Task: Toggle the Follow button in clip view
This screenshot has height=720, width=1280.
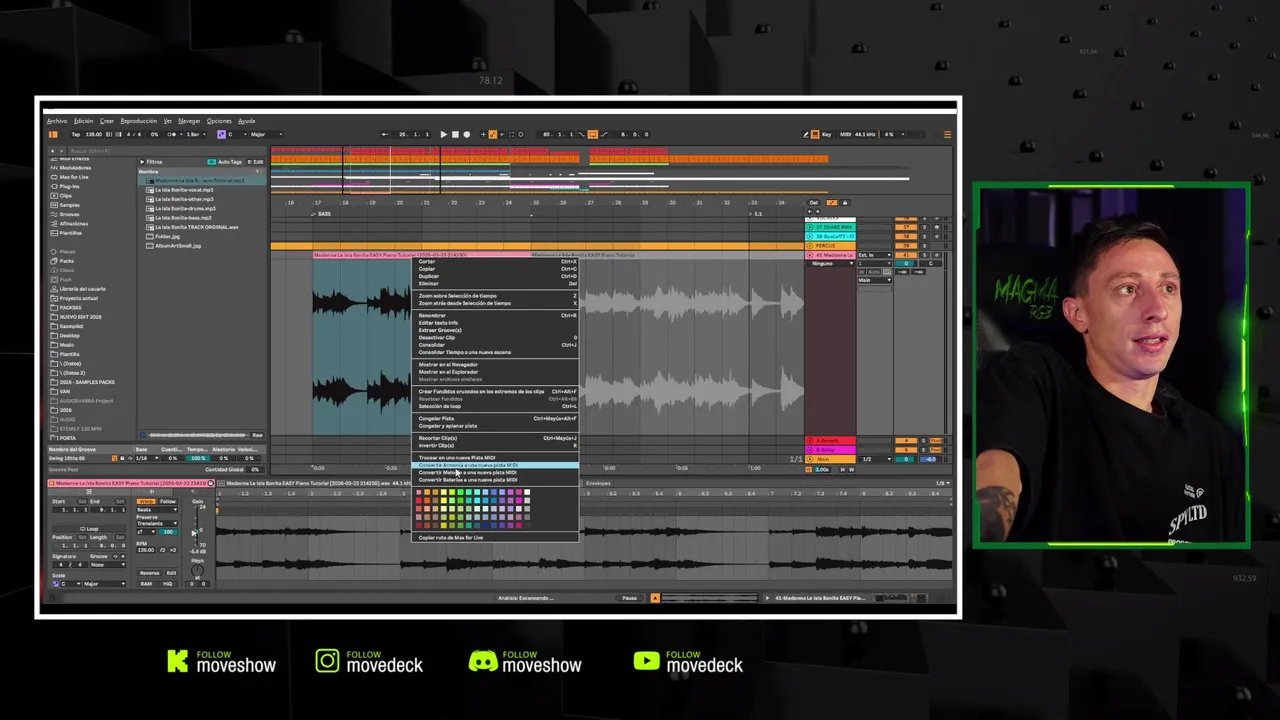Action: (168, 501)
